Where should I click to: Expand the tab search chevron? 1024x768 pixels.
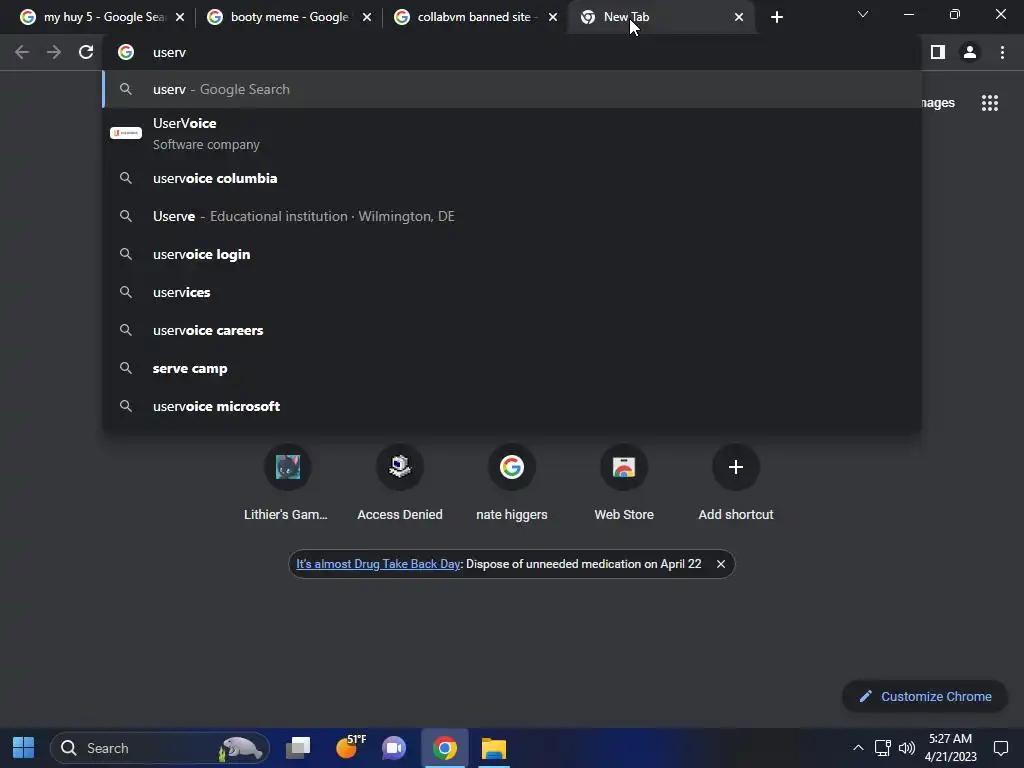[x=863, y=14]
